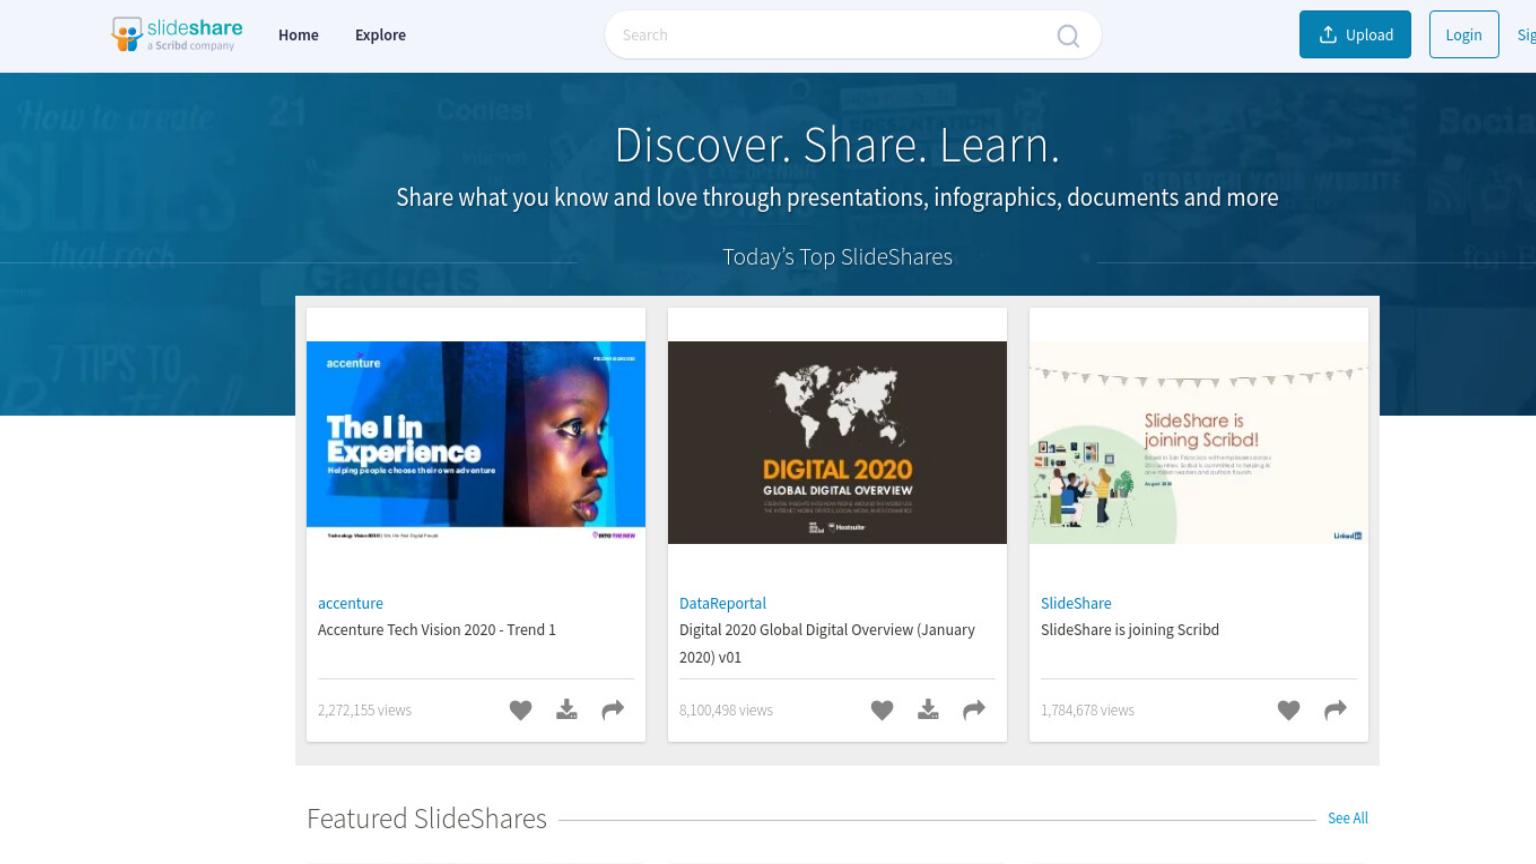
Task: Open the Digital 2020 world map thumbnail
Action: [x=837, y=443]
